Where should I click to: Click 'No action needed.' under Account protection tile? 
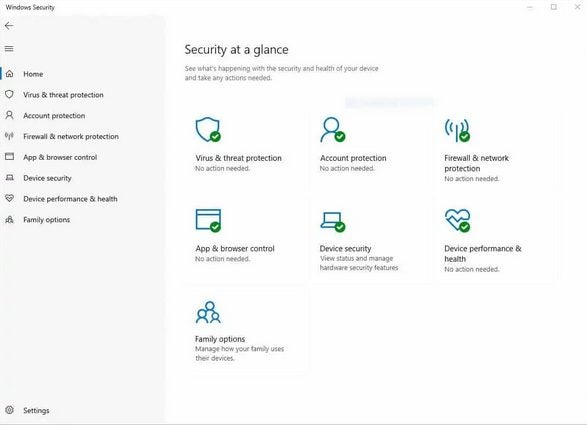[x=347, y=169]
